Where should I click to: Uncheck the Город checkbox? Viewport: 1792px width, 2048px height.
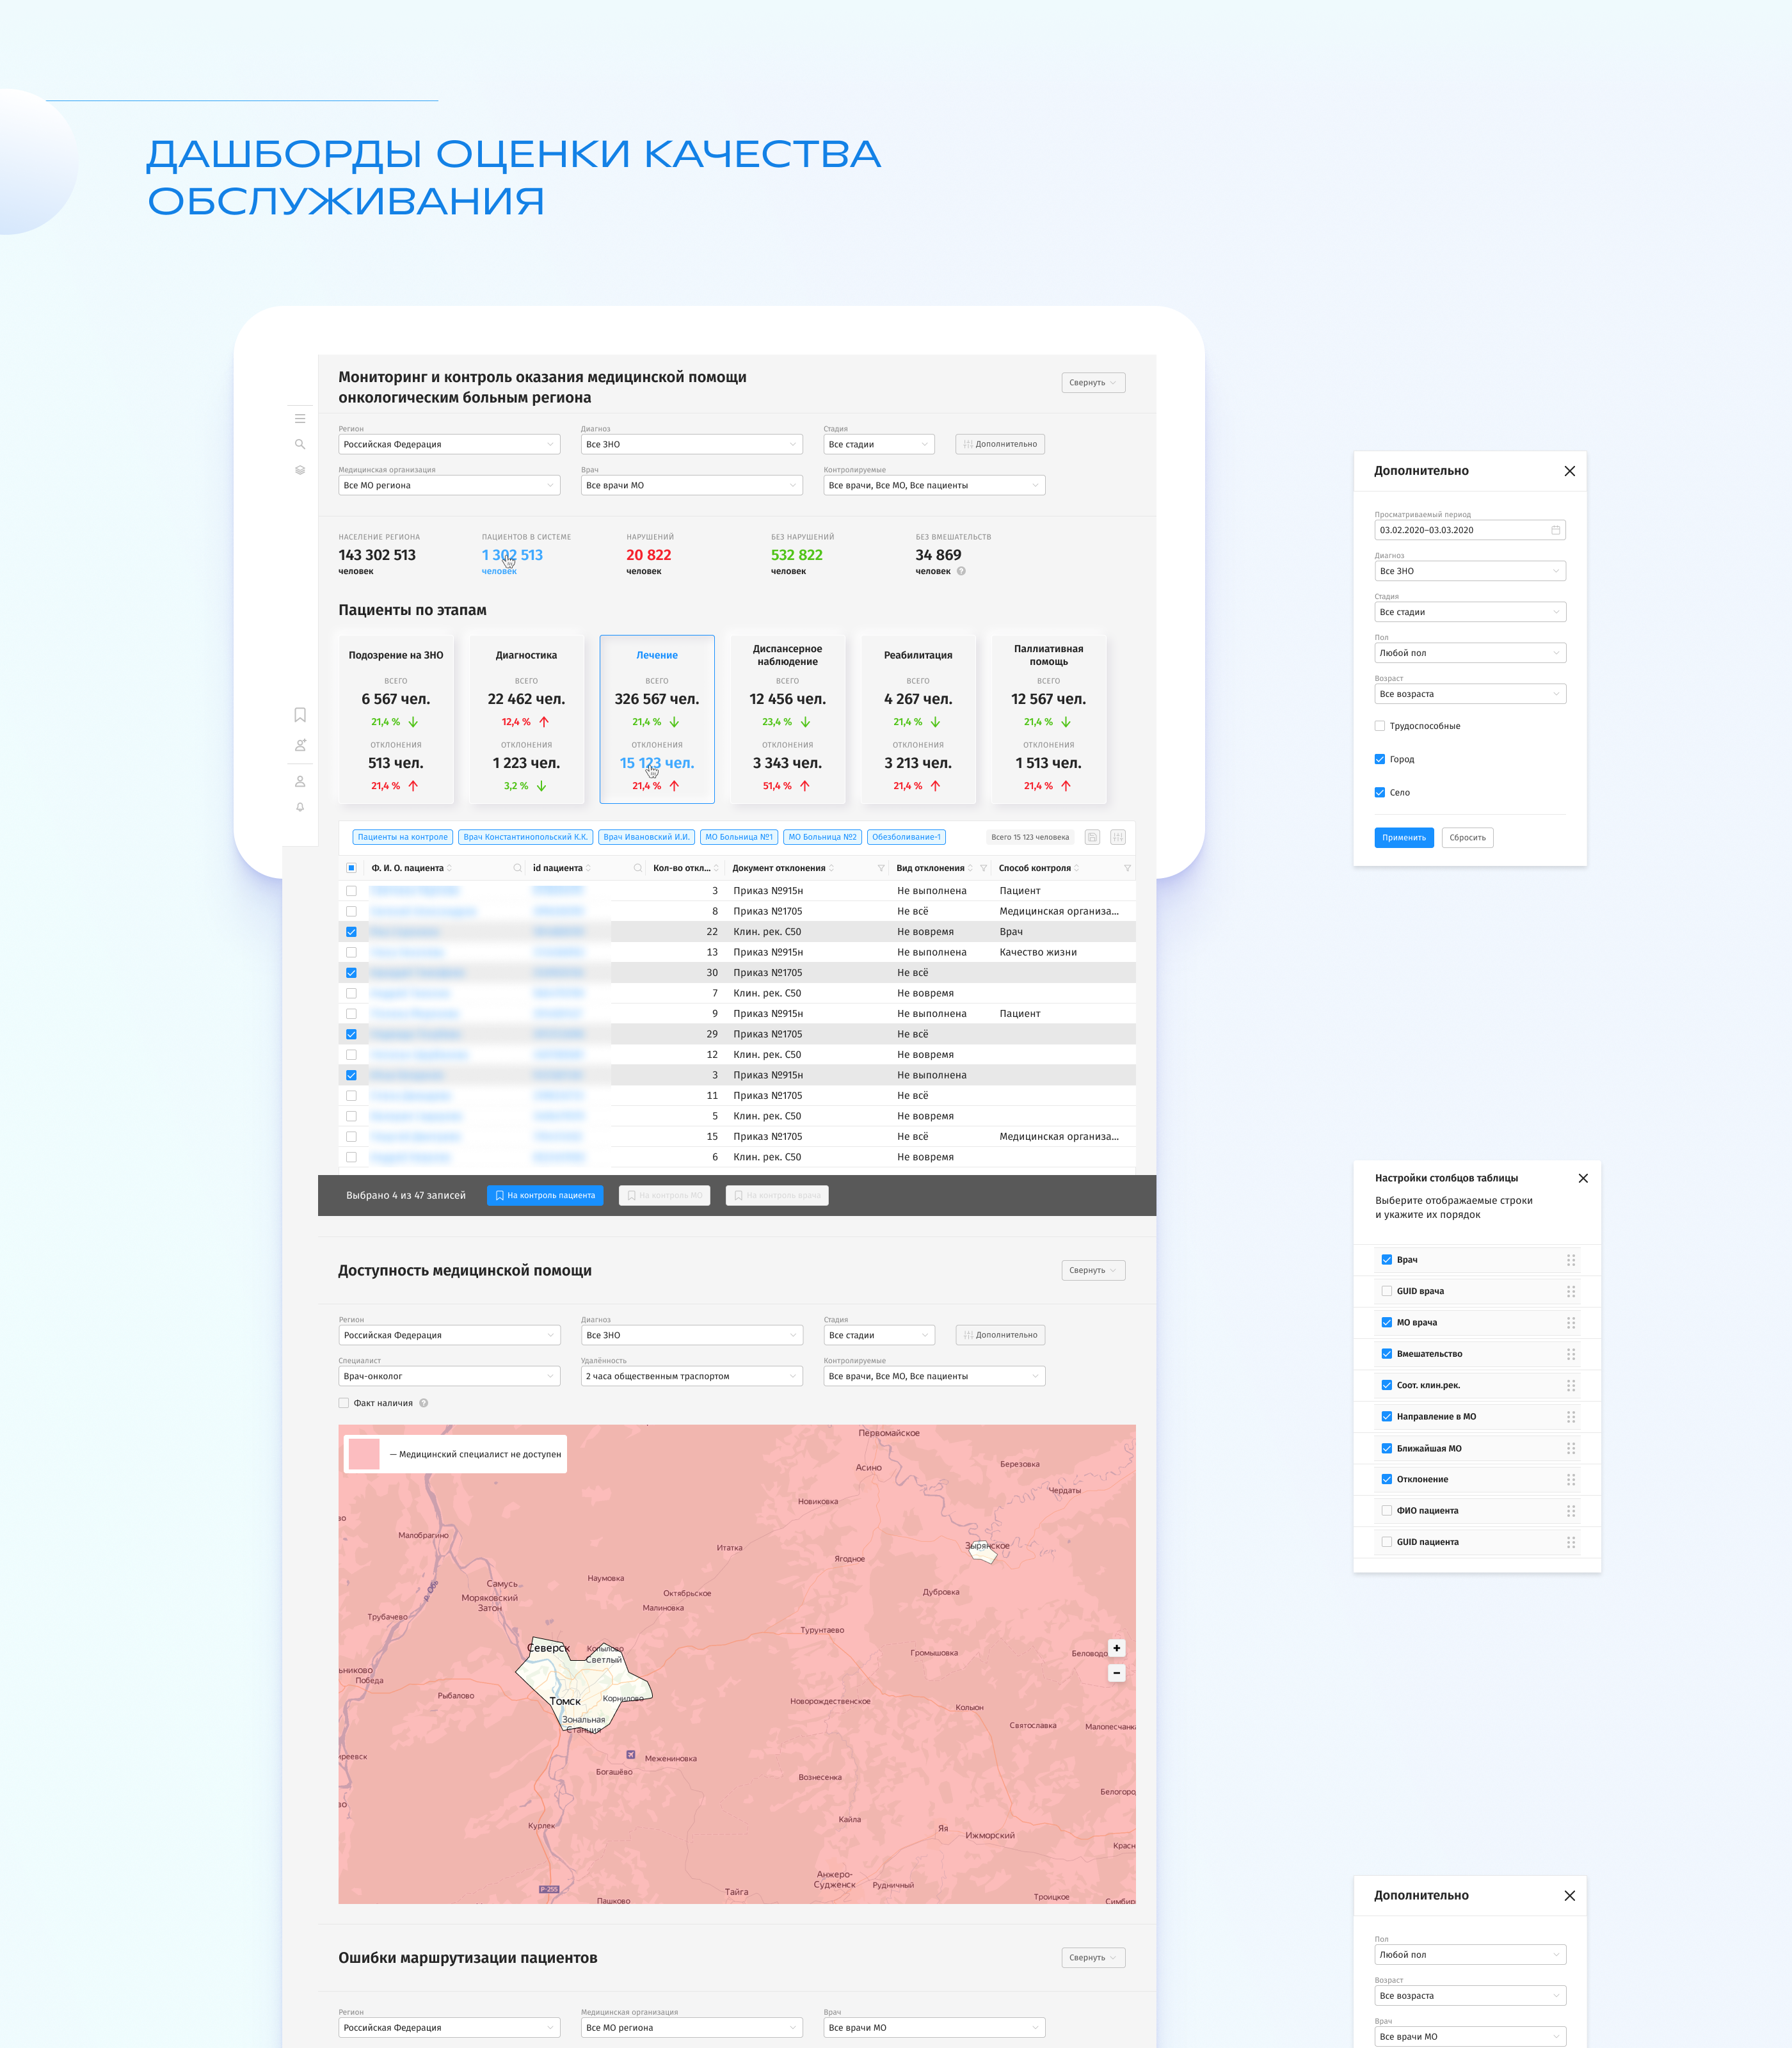[x=1380, y=759]
